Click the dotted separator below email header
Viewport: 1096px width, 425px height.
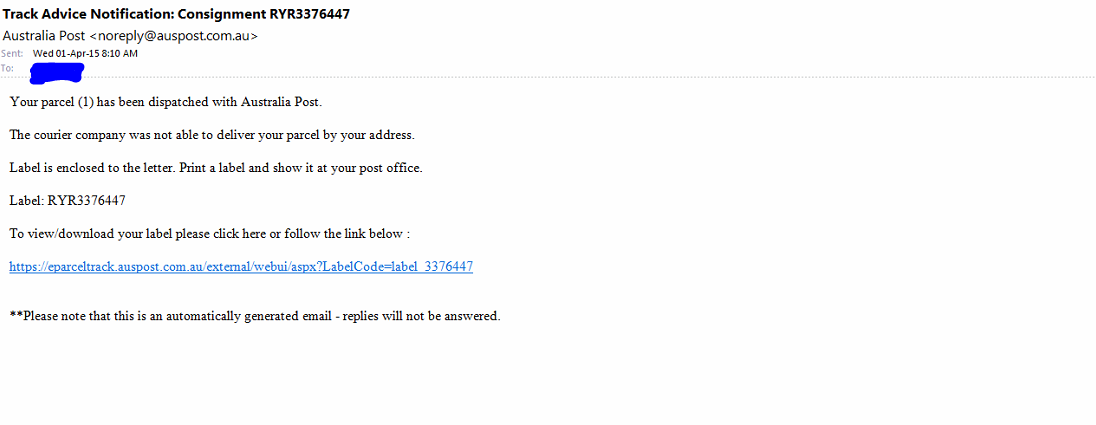coord(548,76)
